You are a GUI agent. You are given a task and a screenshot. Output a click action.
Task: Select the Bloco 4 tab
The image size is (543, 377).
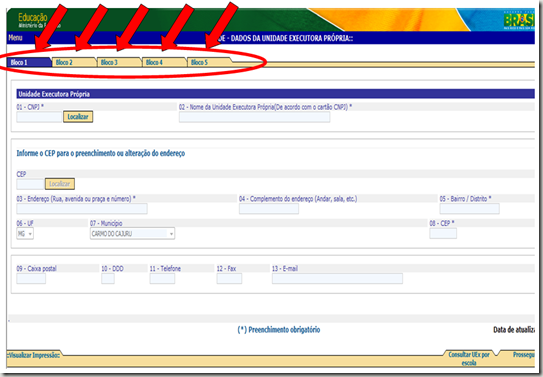(164, 62)
